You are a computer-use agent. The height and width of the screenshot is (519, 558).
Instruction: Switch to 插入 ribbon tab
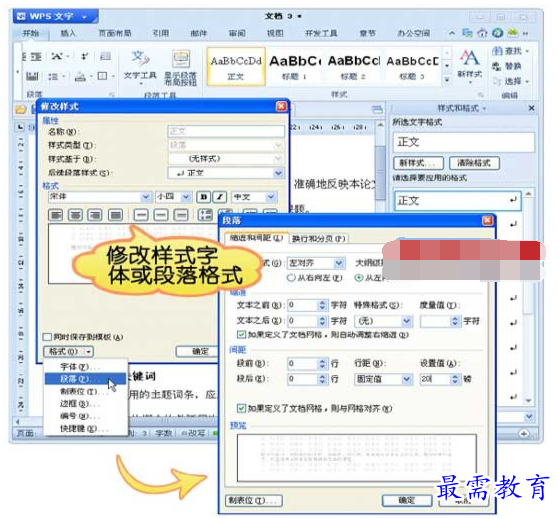(x=68, y=33)
